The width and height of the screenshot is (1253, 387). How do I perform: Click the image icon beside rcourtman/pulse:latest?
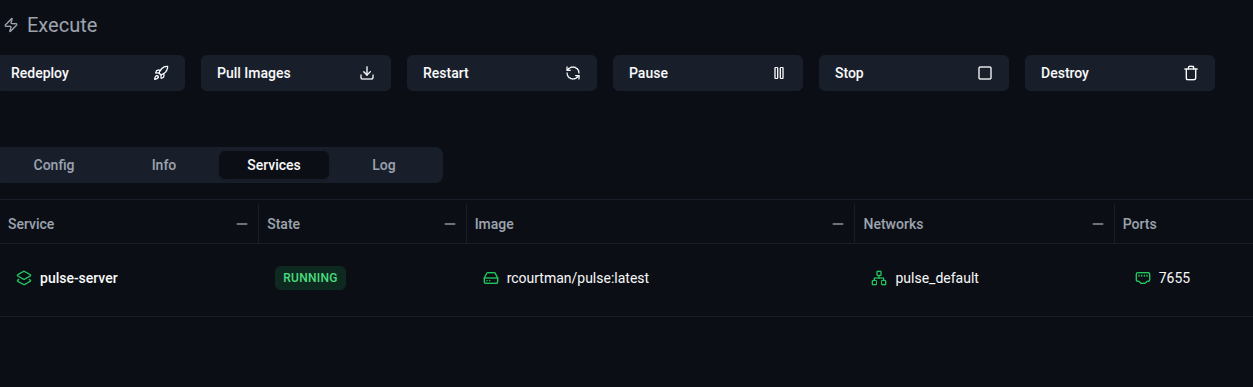[491, 278]
